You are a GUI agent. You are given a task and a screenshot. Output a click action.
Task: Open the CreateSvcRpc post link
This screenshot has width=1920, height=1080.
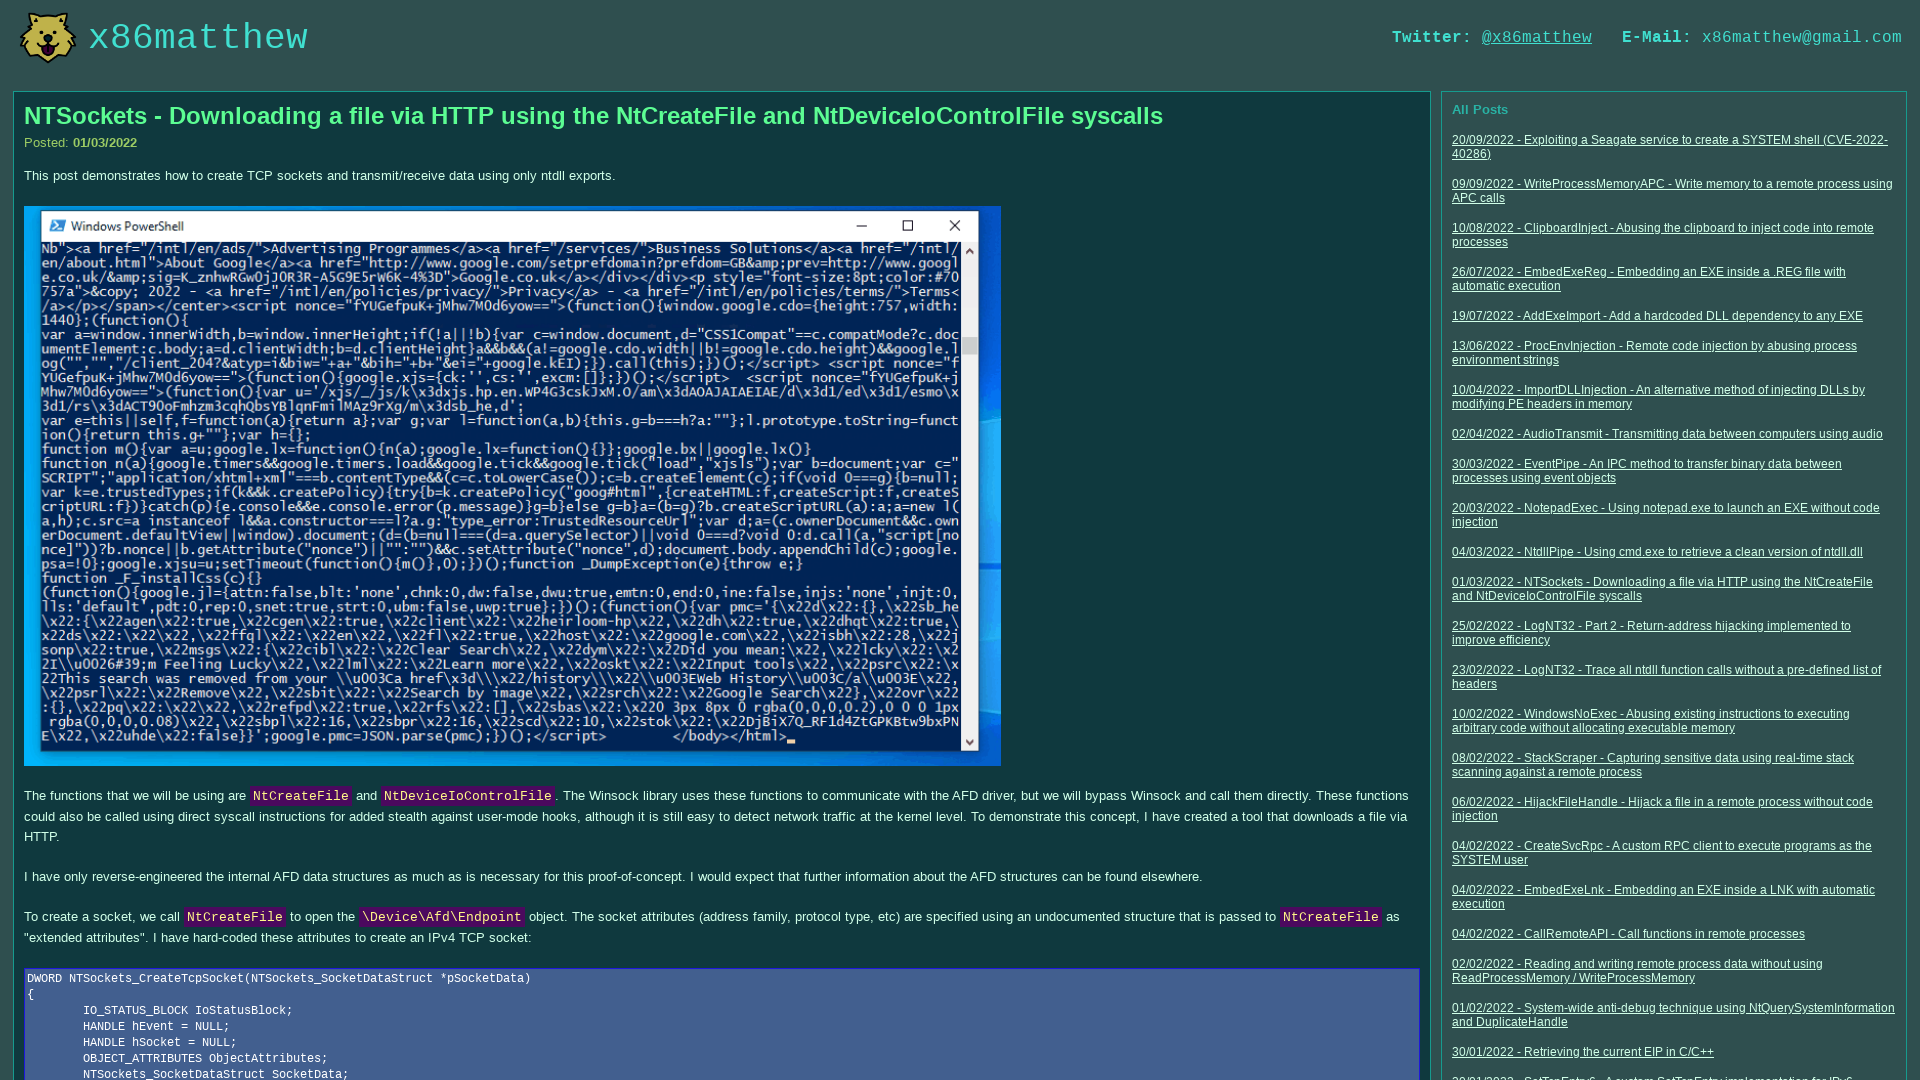tap(1661, 853)
